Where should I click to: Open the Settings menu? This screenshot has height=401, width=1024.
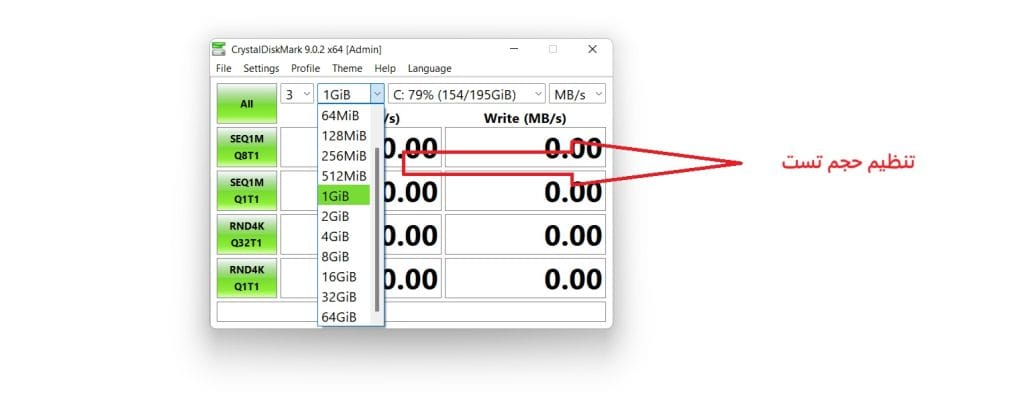[261, 69]
